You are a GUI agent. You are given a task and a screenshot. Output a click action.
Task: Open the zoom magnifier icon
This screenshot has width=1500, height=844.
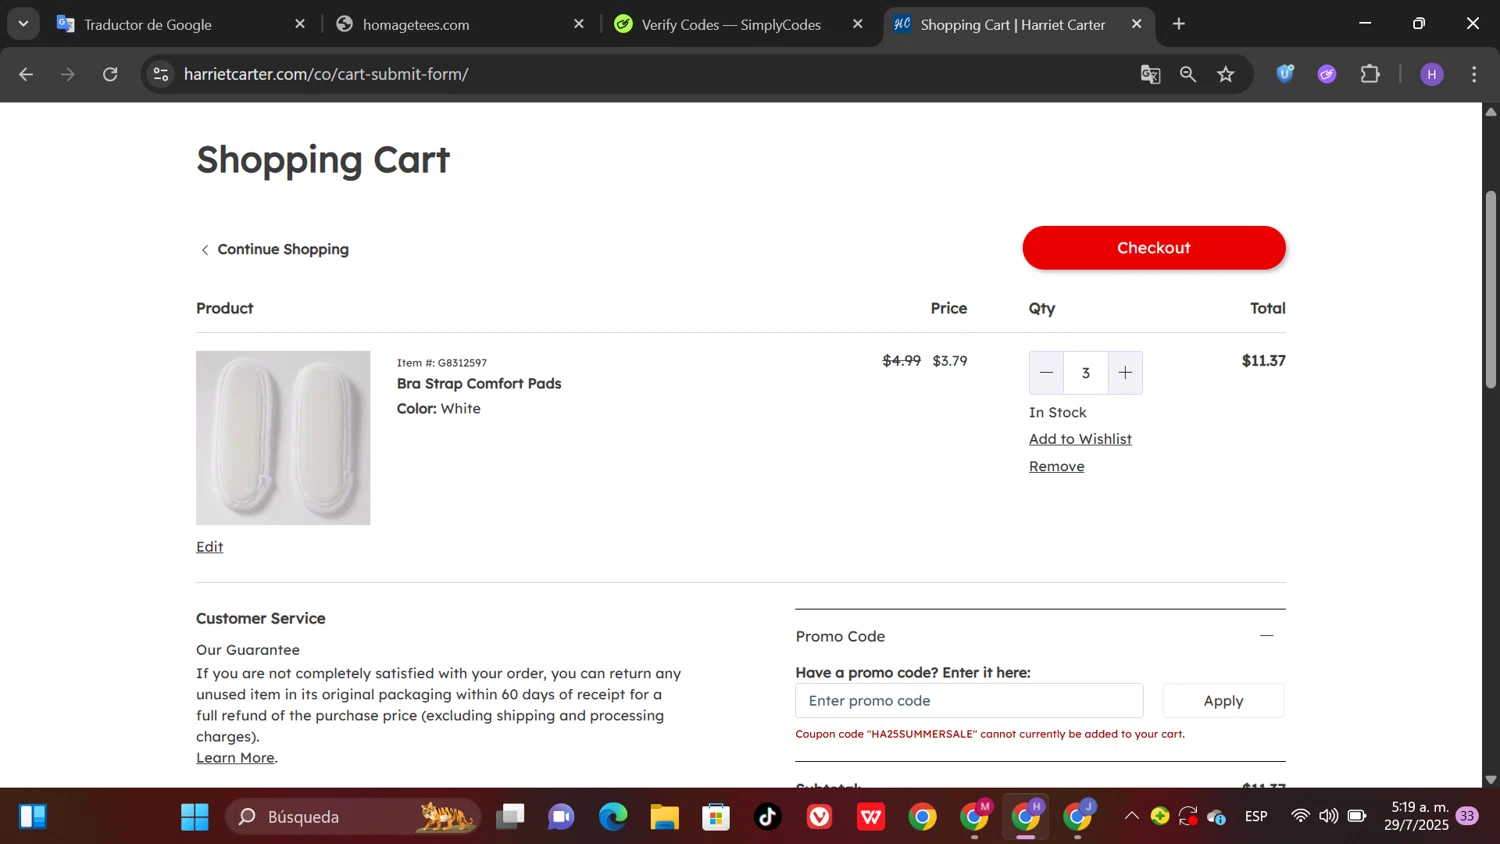[x=1188, y=74]
